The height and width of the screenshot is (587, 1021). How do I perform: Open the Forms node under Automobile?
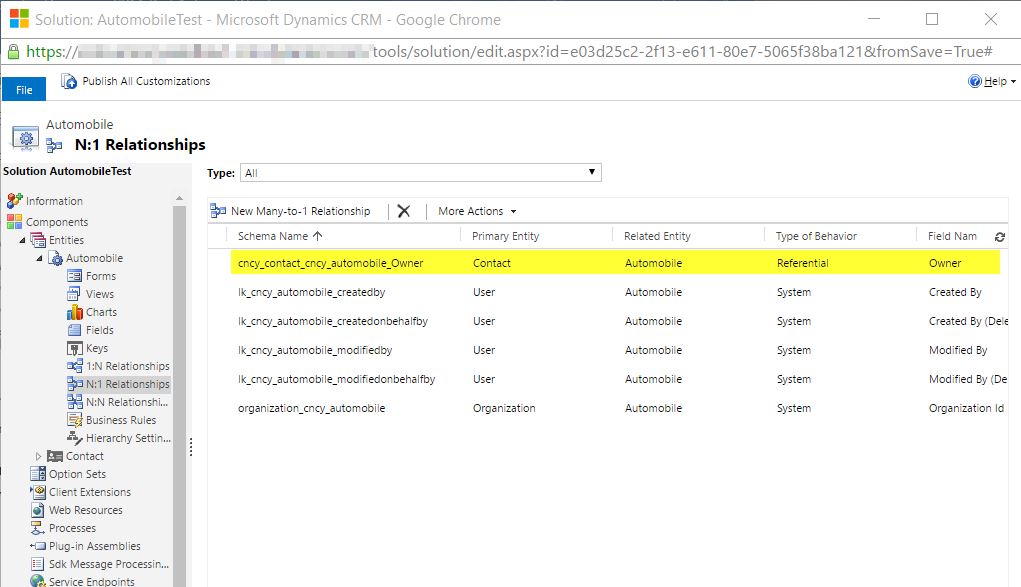point(100,276)
